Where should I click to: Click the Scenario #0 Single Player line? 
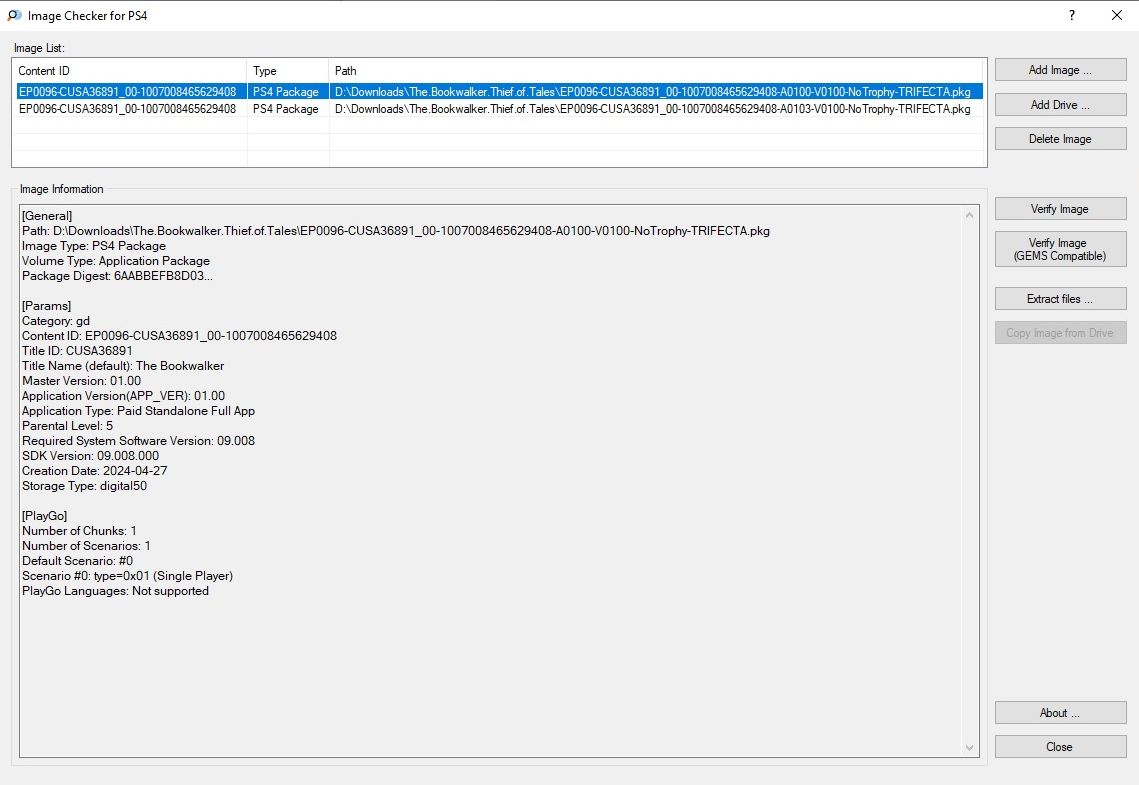click(127, 576)
